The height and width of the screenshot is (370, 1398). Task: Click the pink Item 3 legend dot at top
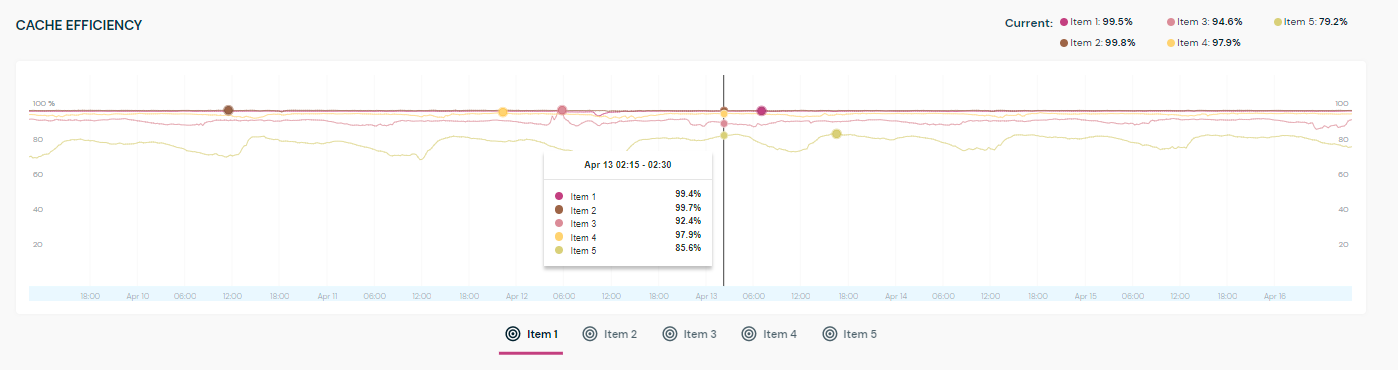[1171, 22]
